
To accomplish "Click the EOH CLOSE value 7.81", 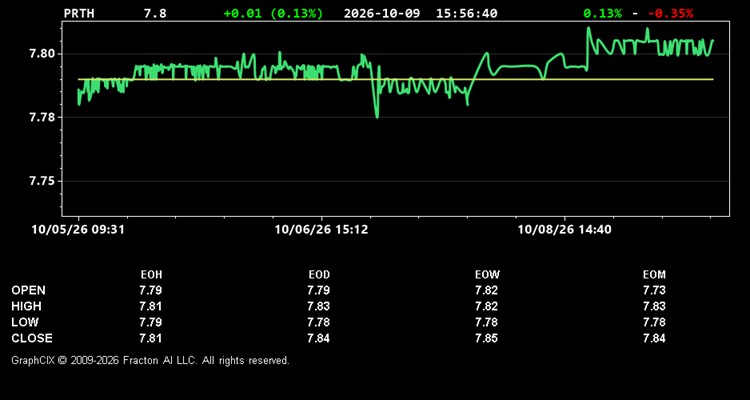I will coord(151,338).
